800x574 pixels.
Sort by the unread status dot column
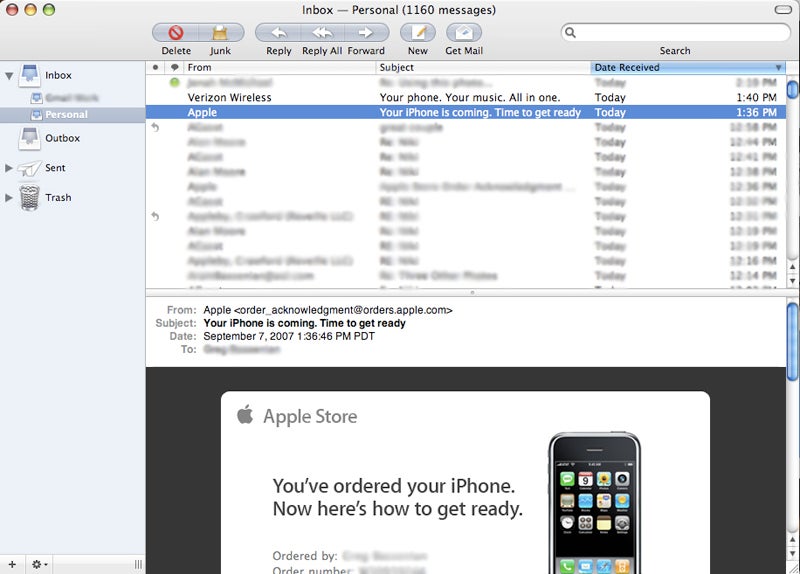tap(155, 67)
